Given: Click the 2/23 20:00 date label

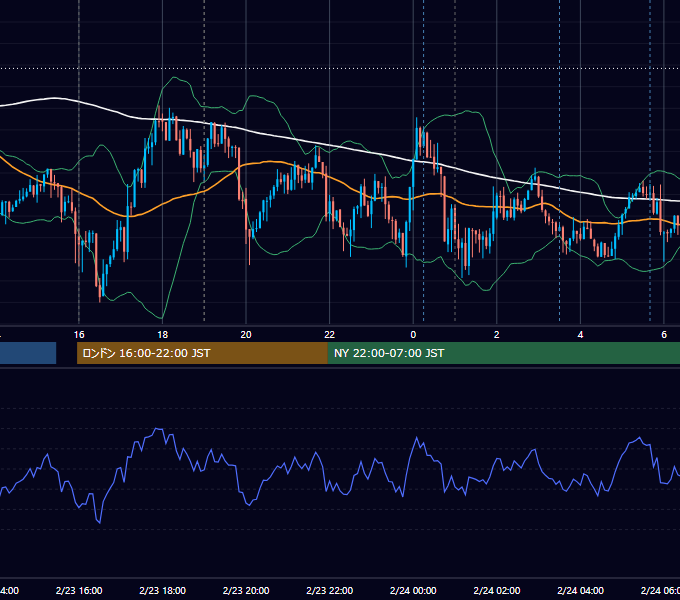Looking at the screenshot, I should click(246, 590).
